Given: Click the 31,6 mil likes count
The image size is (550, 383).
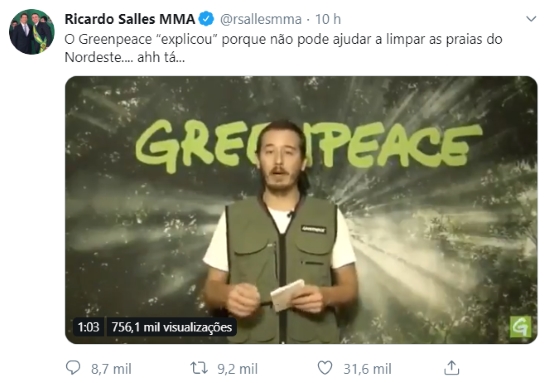Looking at the screenshot, I should [367, 369].
